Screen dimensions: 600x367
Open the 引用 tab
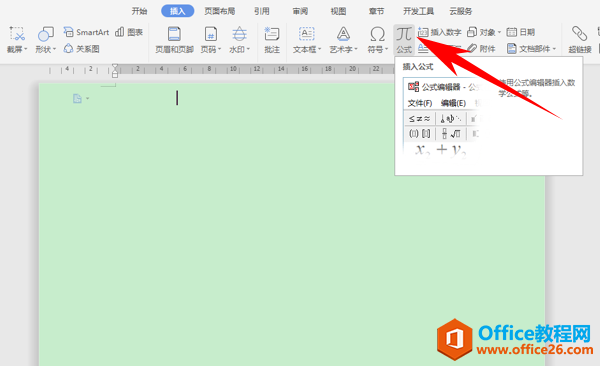pos(262,11)
